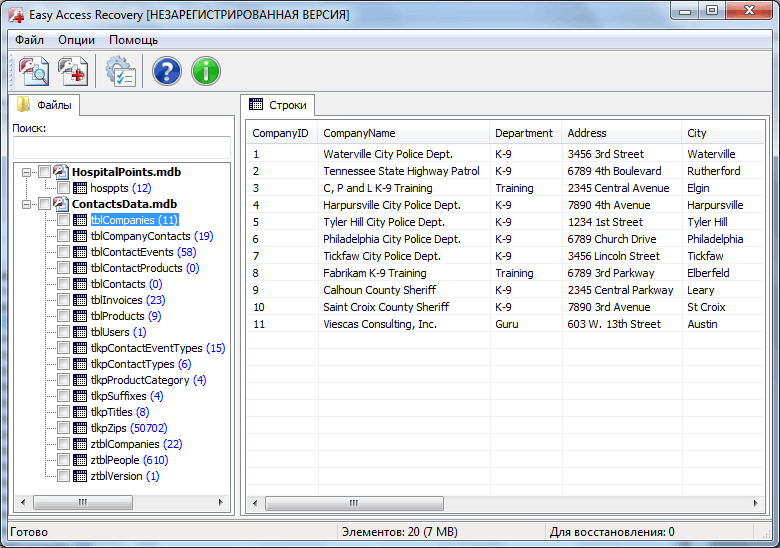
Task: Show about info via green icon
Action: pyautogui.click(x=205, y=71)
